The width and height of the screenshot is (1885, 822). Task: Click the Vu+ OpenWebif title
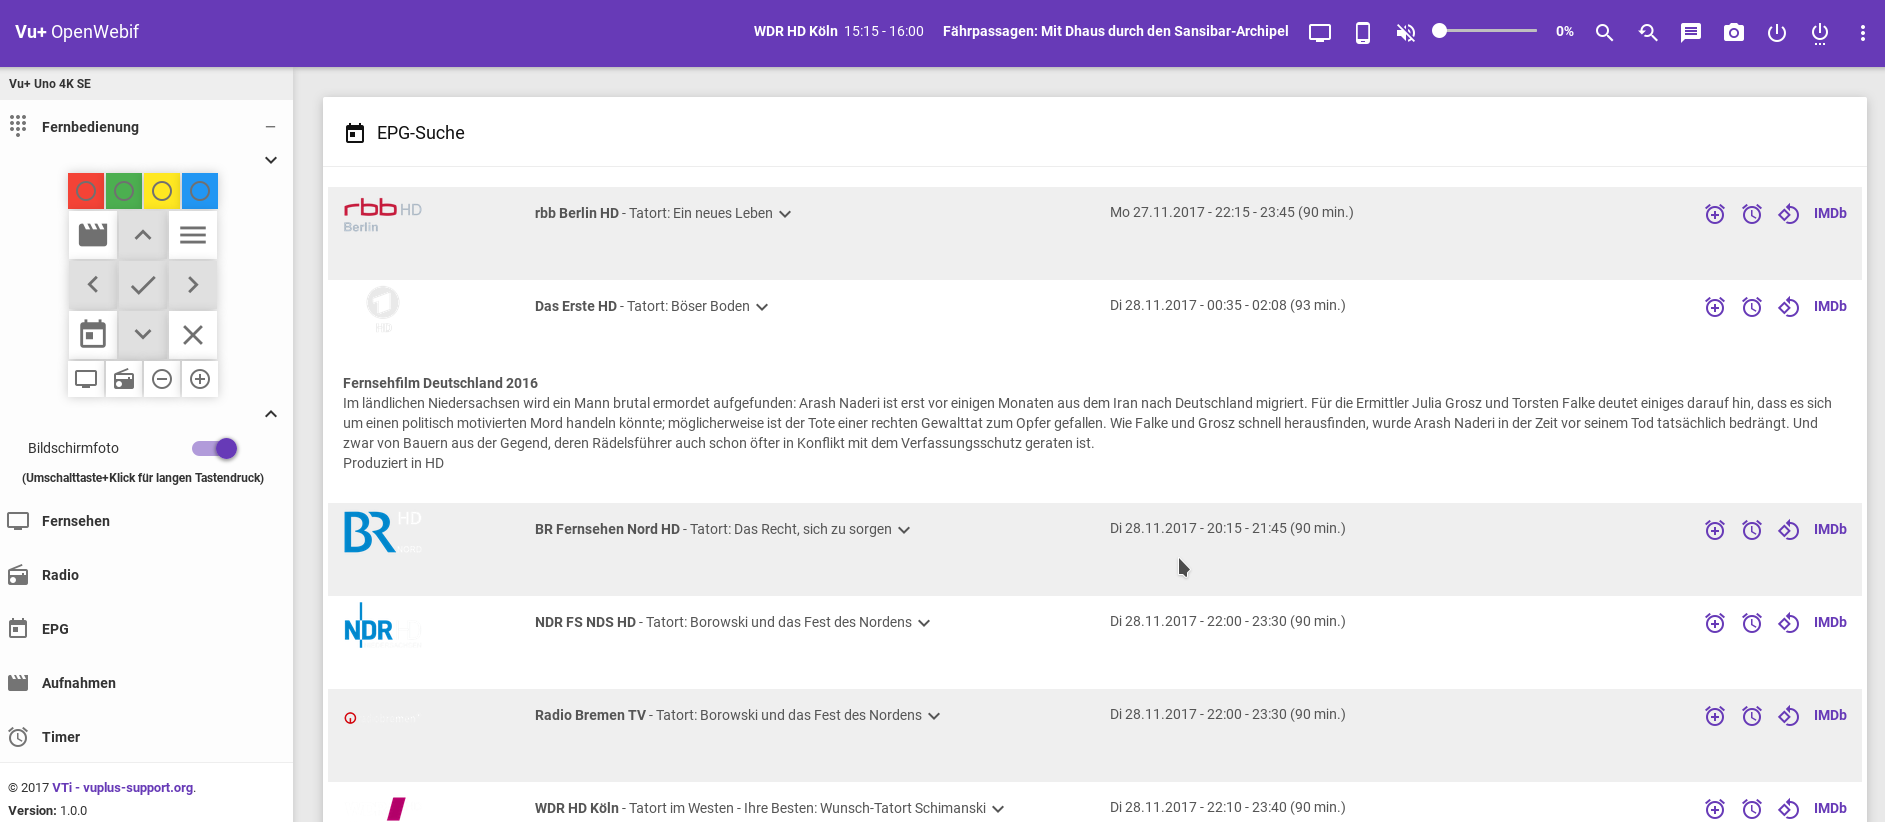tap(77, 32)
